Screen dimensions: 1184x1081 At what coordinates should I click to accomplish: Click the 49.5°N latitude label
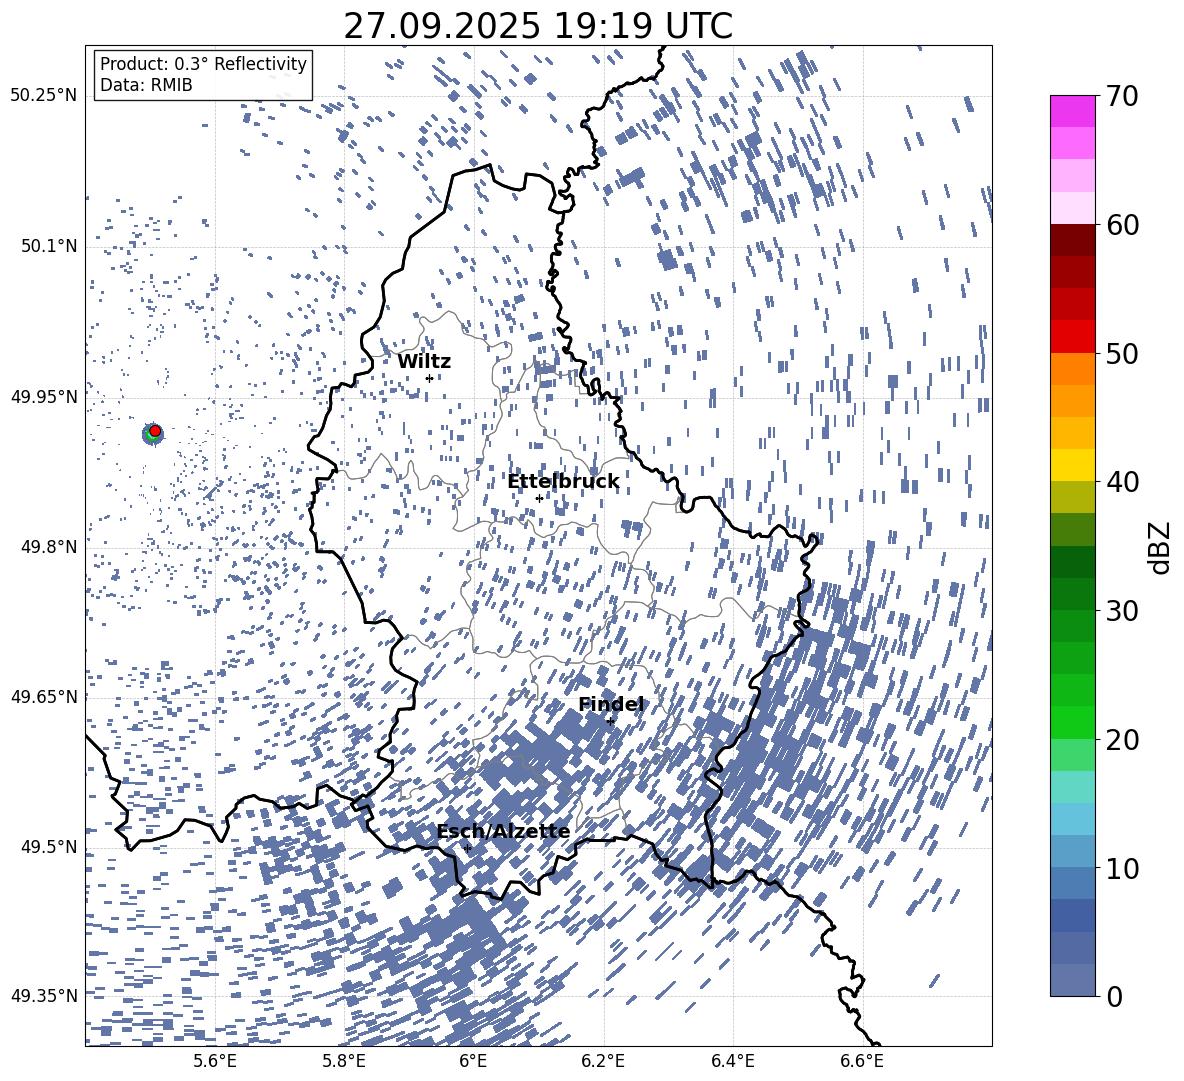49,847
